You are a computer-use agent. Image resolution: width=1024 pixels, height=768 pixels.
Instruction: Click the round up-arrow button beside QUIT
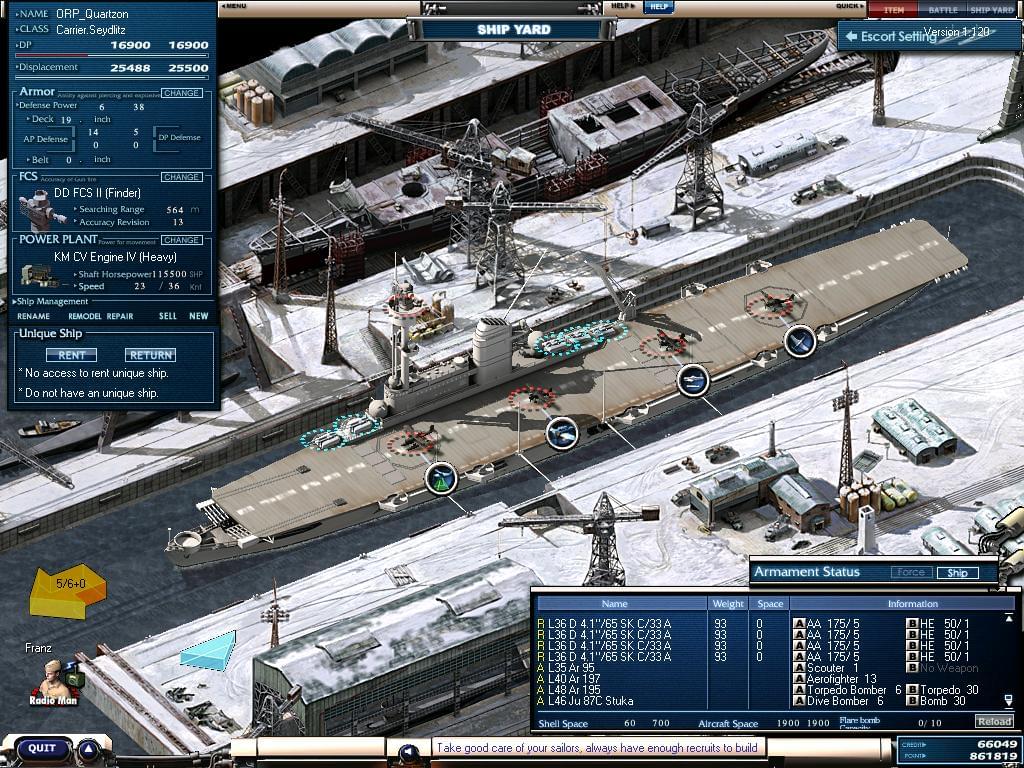click(x=89, y=749)
